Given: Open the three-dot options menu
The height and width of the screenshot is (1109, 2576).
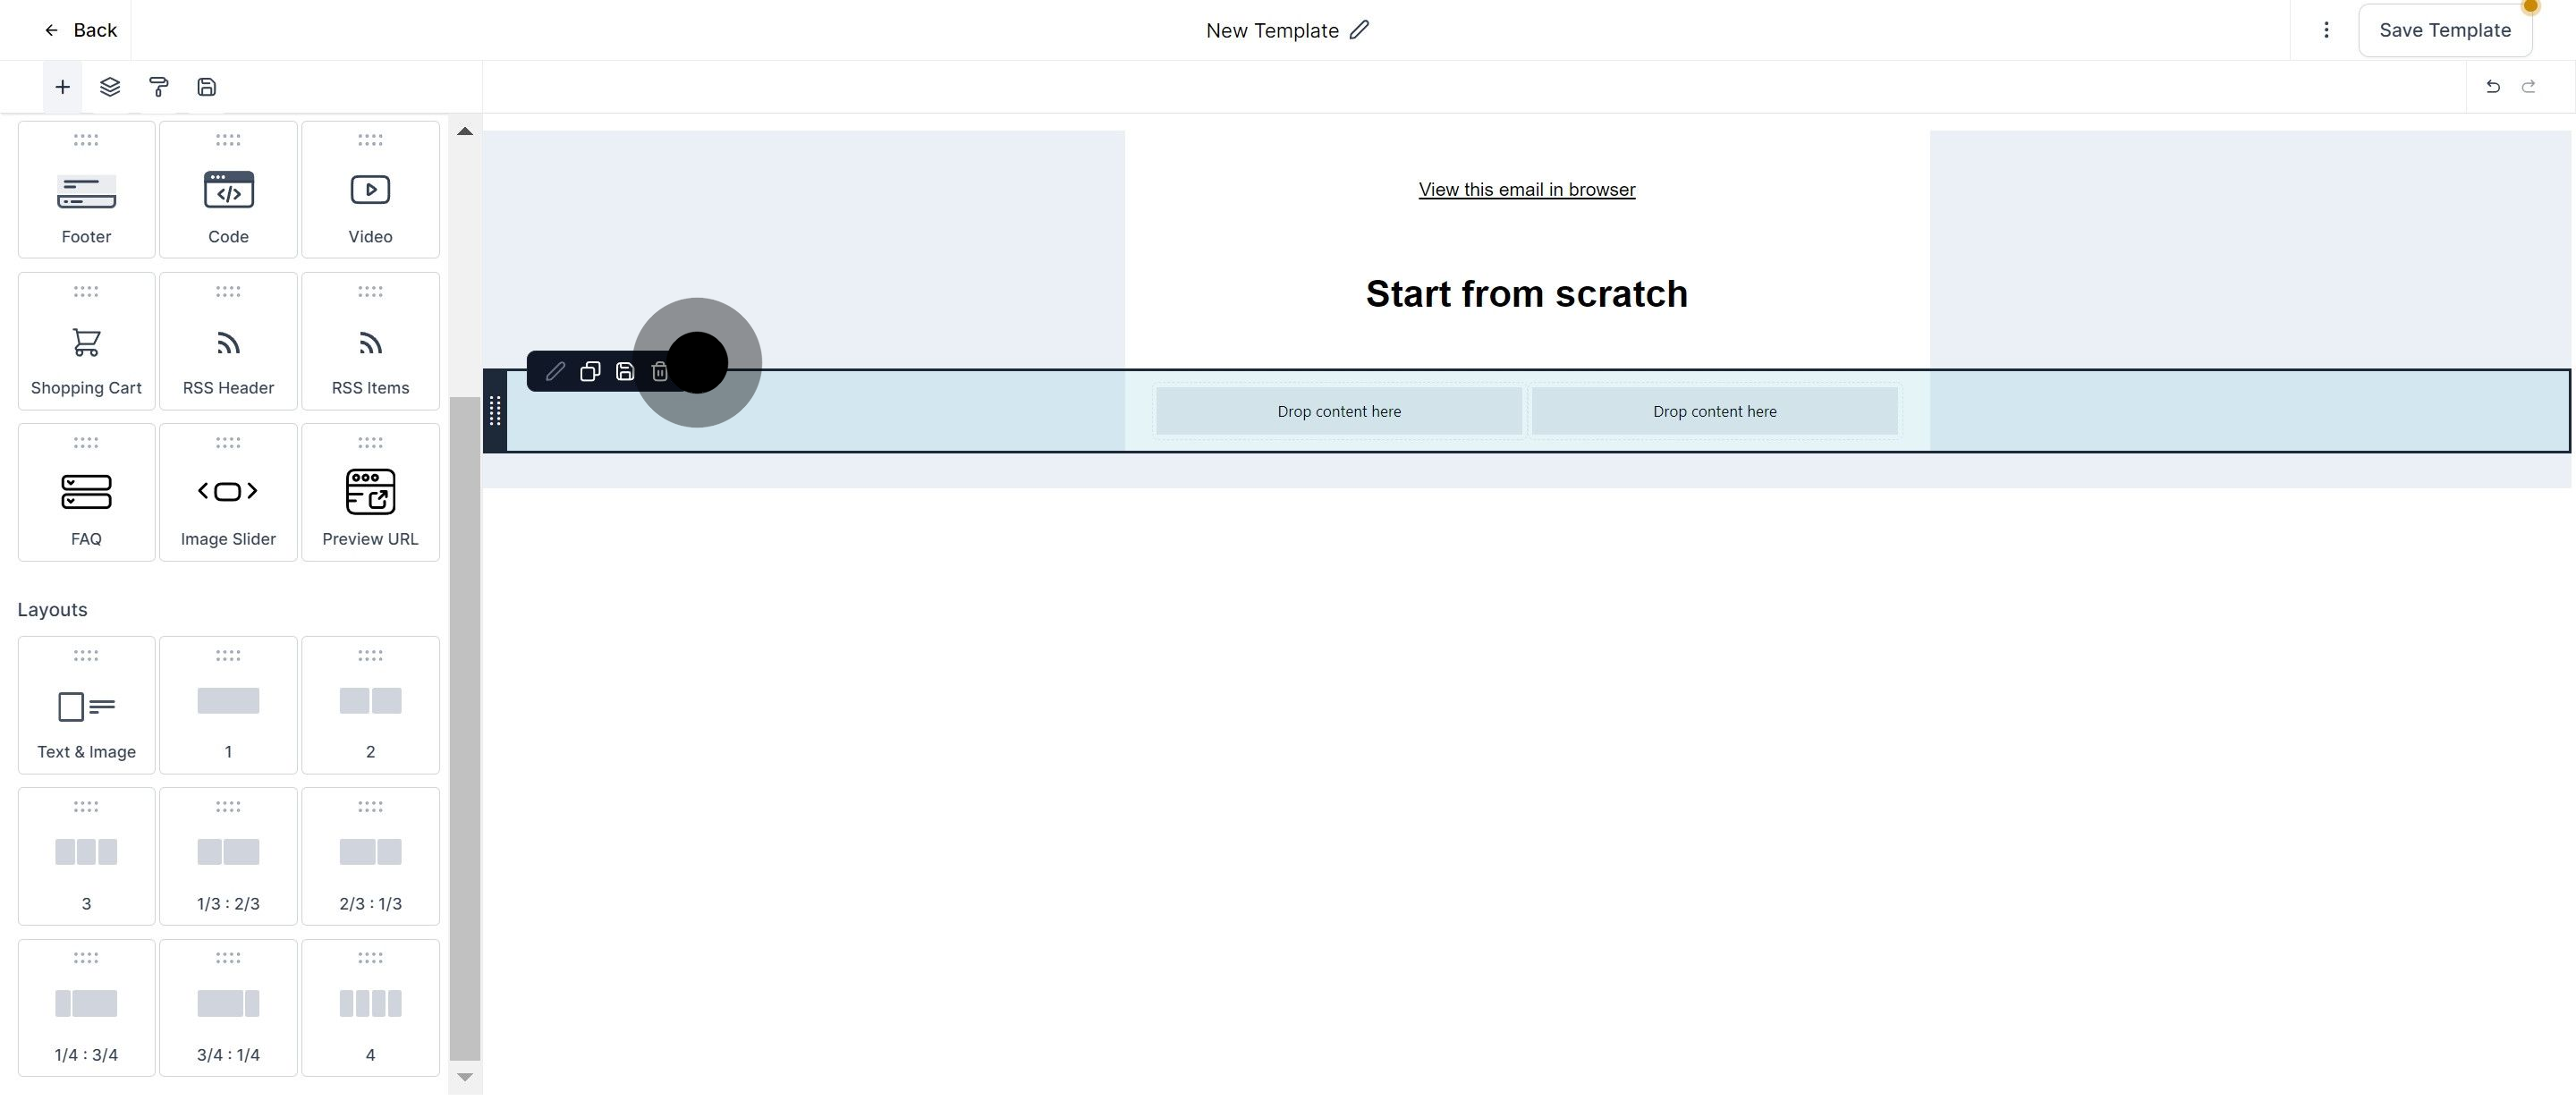Looking at the screenshot, I should point(2326,30).
